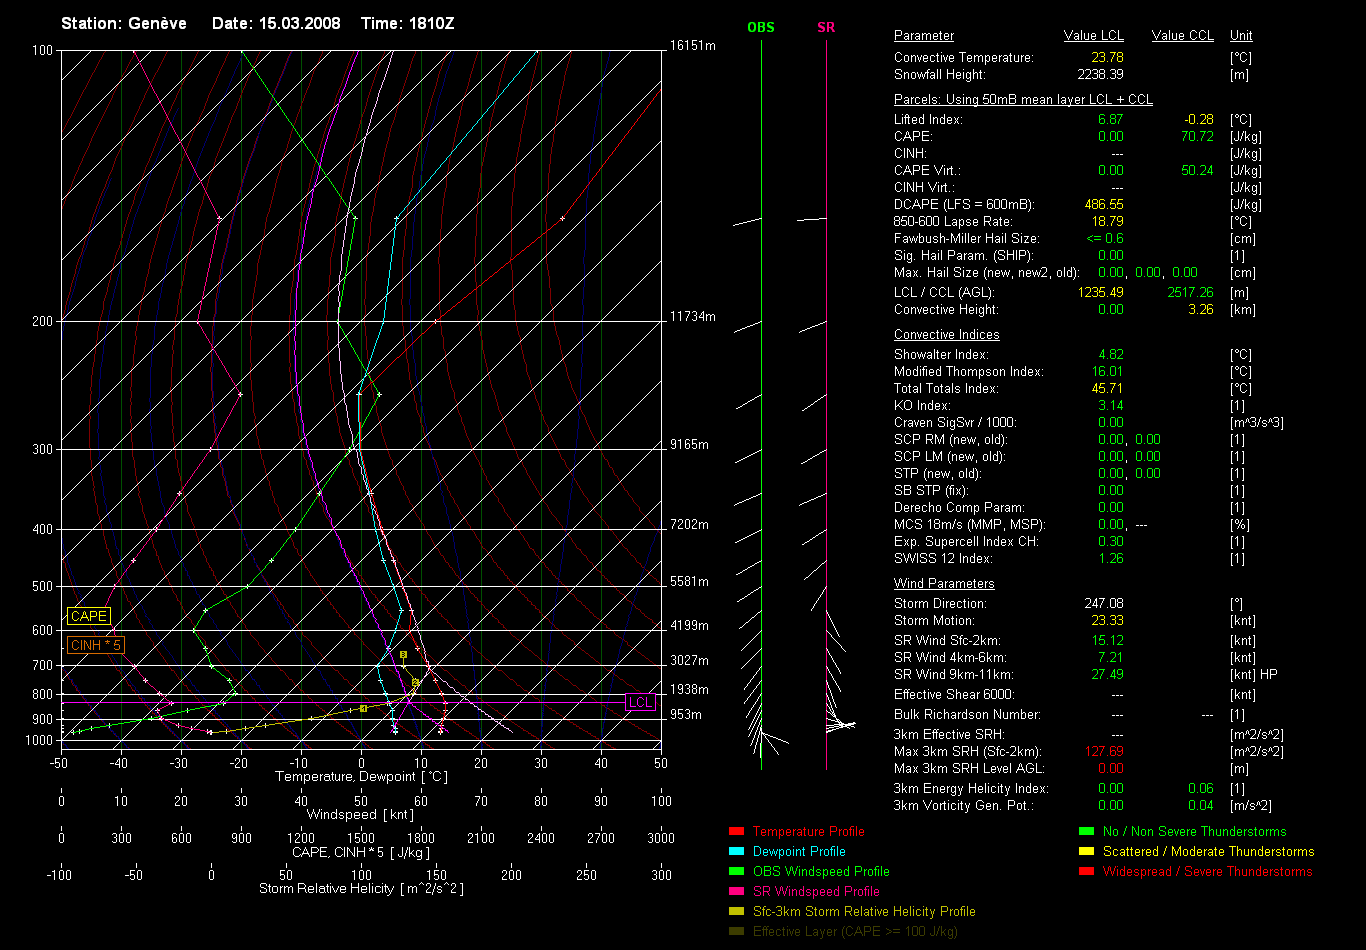
Task: Click the magenta LCL marker label
Action: [x=640, y=702]
